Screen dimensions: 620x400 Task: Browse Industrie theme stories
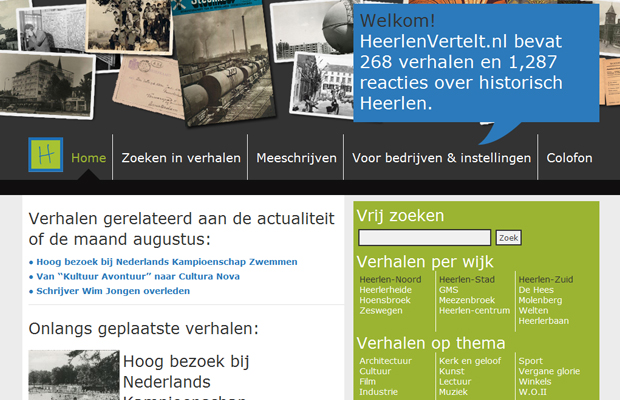(x=378, y=392)
